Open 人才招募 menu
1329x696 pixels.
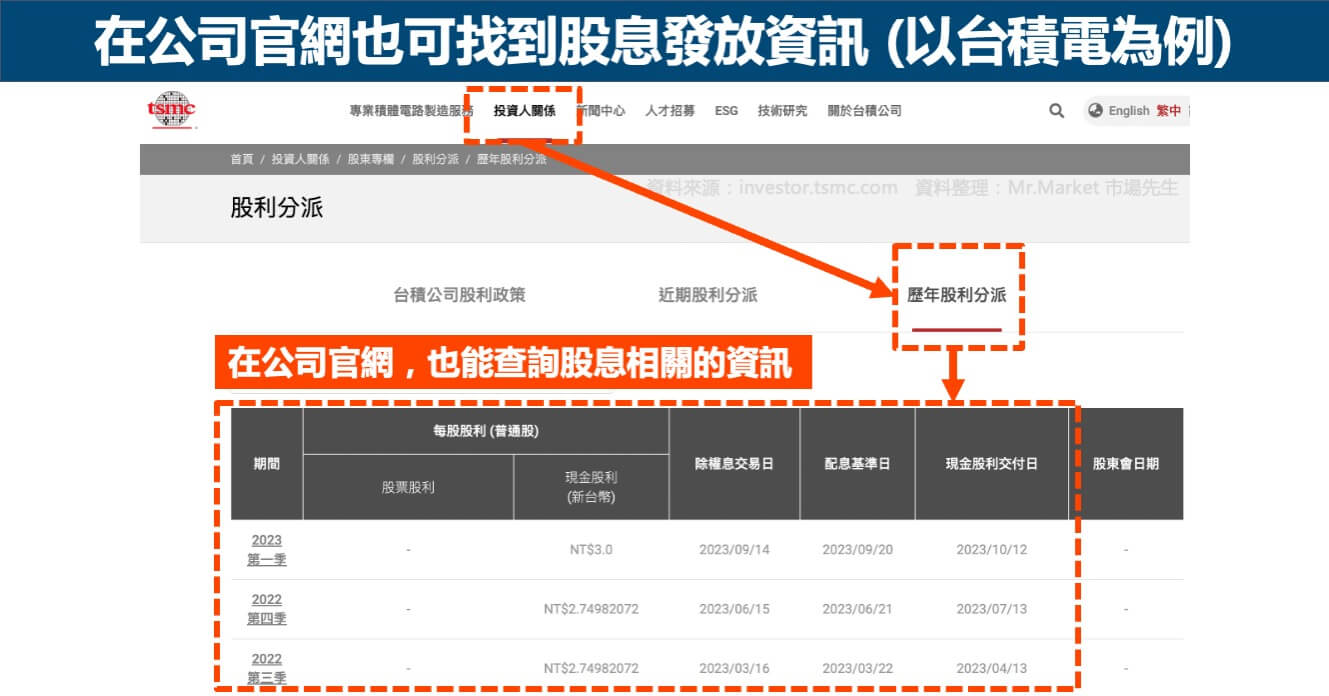point(670,111)
